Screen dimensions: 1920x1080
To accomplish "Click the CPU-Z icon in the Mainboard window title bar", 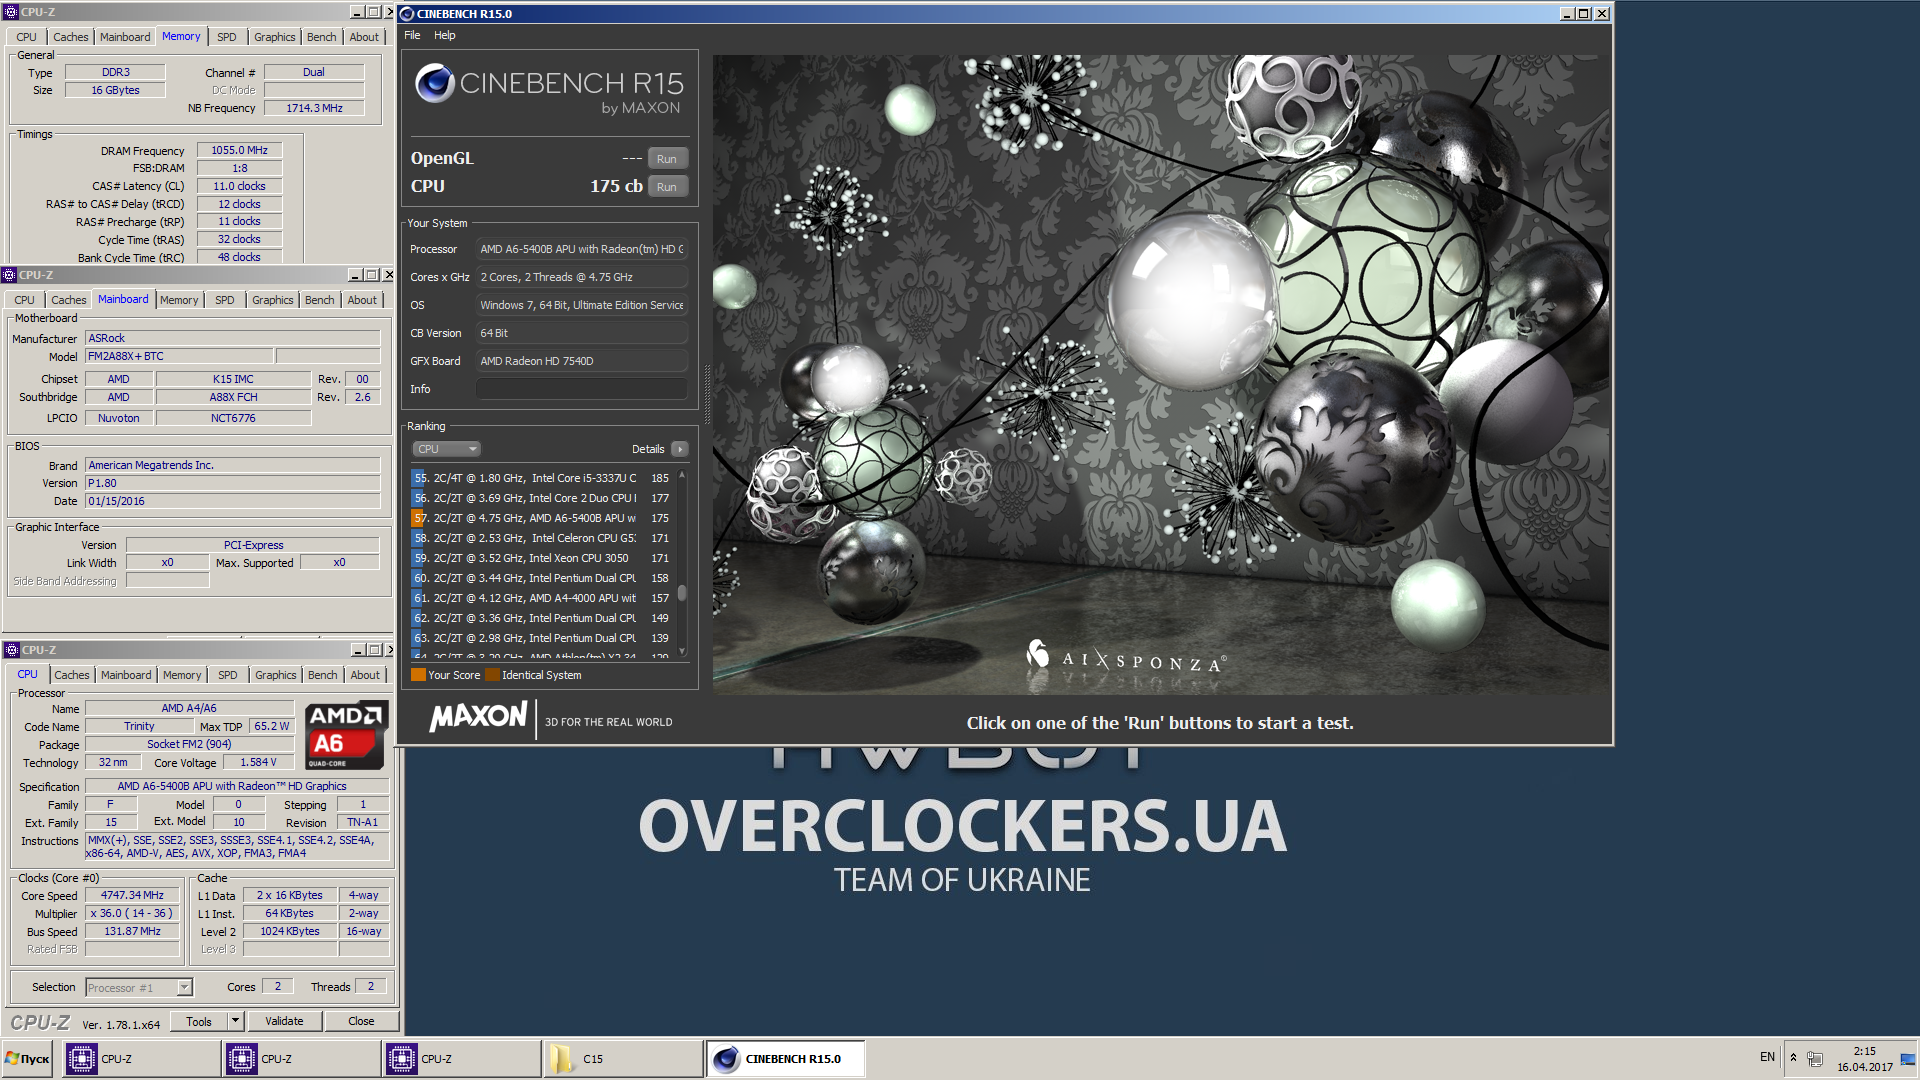I will point(9,275).
